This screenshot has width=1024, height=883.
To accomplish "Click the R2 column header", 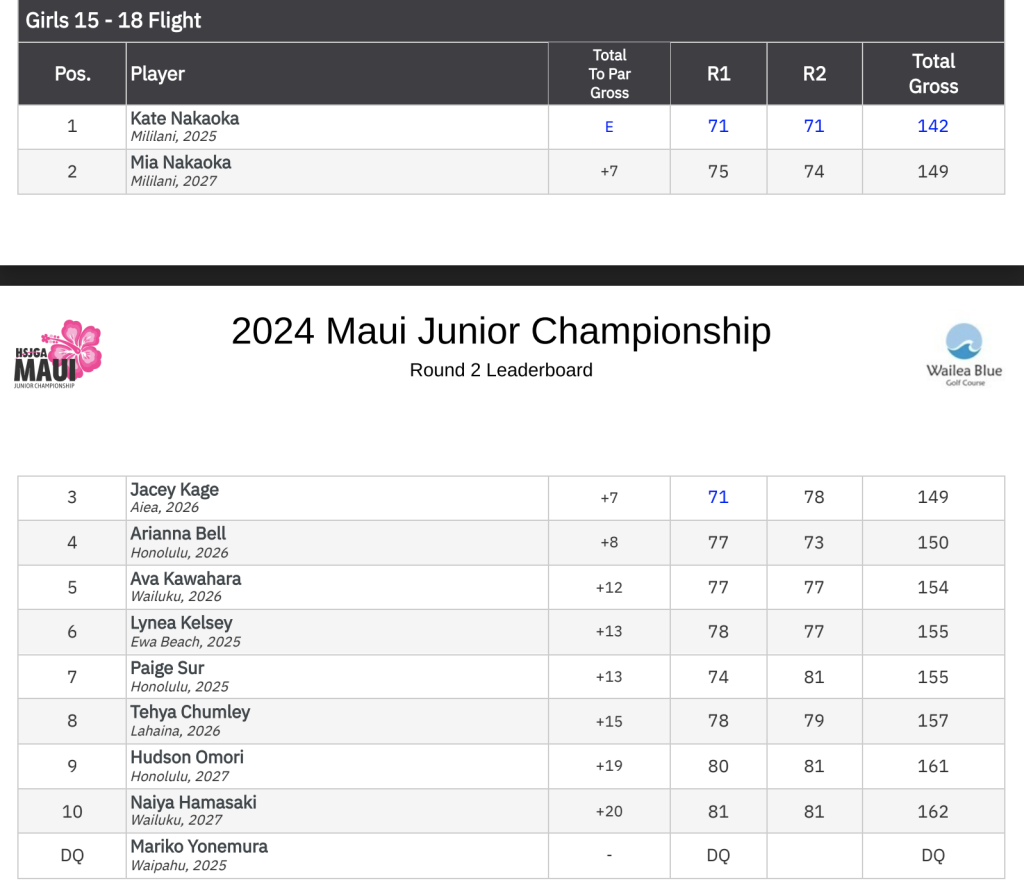I will (814, 74).
